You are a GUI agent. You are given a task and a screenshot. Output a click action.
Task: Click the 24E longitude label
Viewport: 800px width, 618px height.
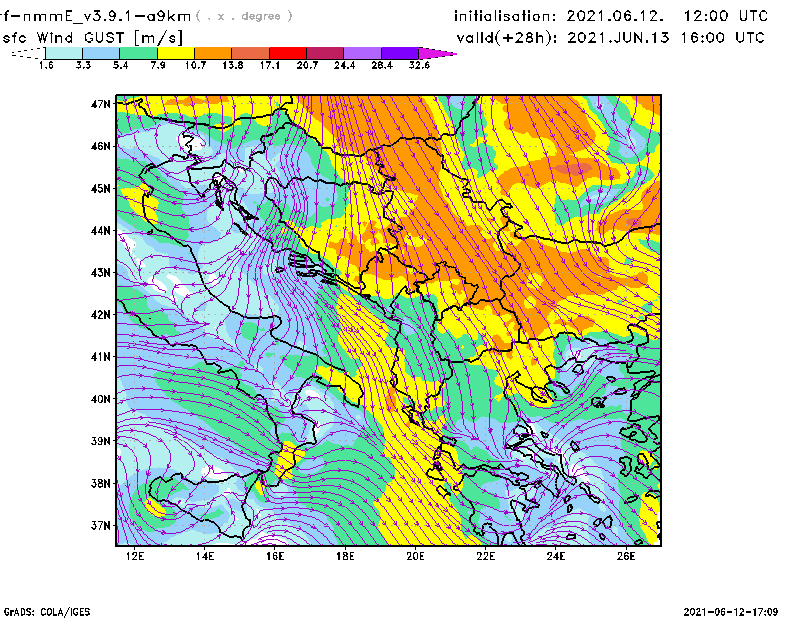[556, 556]
